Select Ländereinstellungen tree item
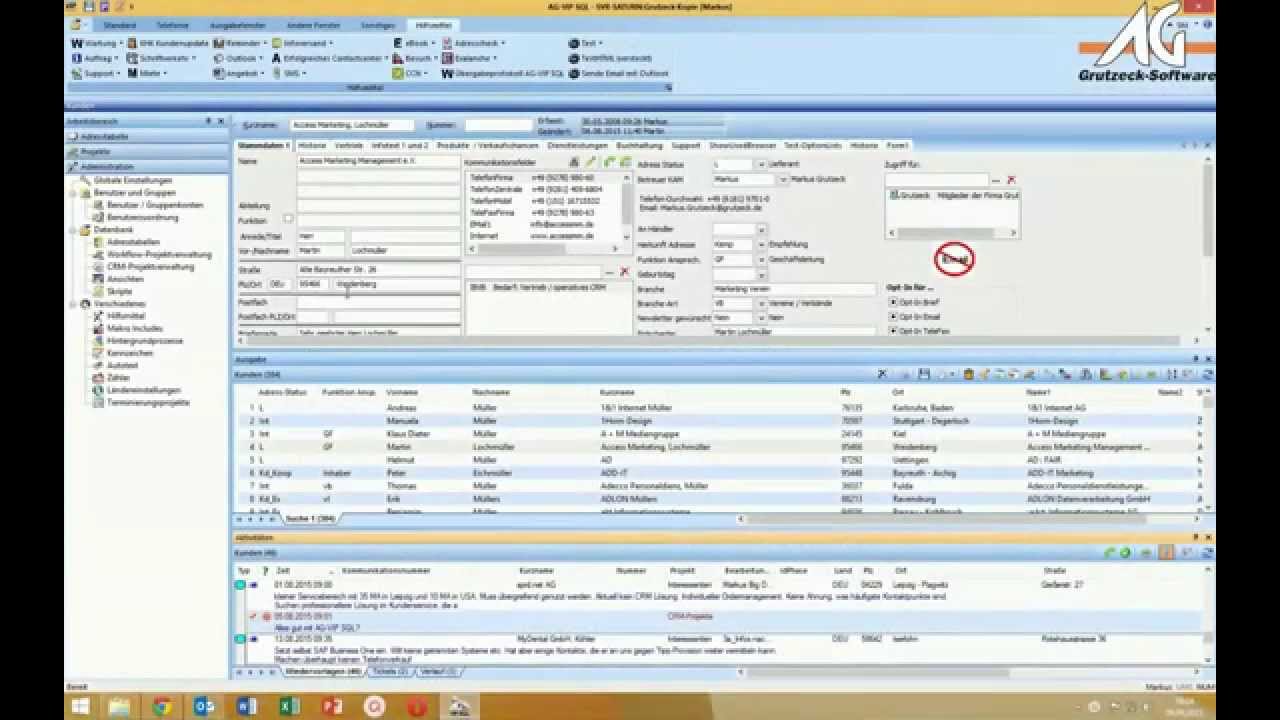 click(x=143, y=390)
